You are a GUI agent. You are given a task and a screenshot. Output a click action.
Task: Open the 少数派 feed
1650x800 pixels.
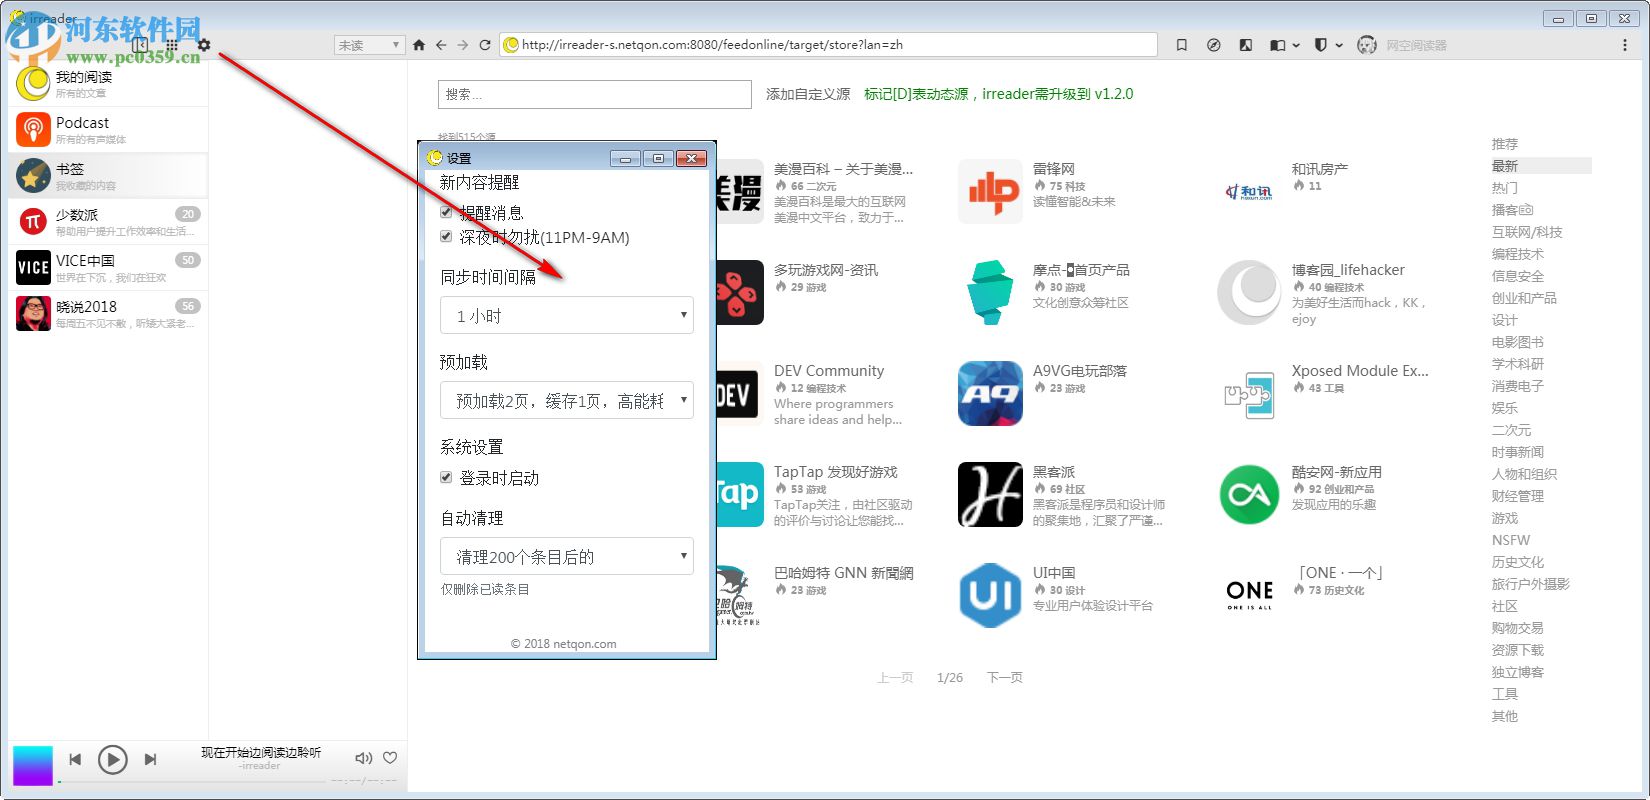point(108,222)
